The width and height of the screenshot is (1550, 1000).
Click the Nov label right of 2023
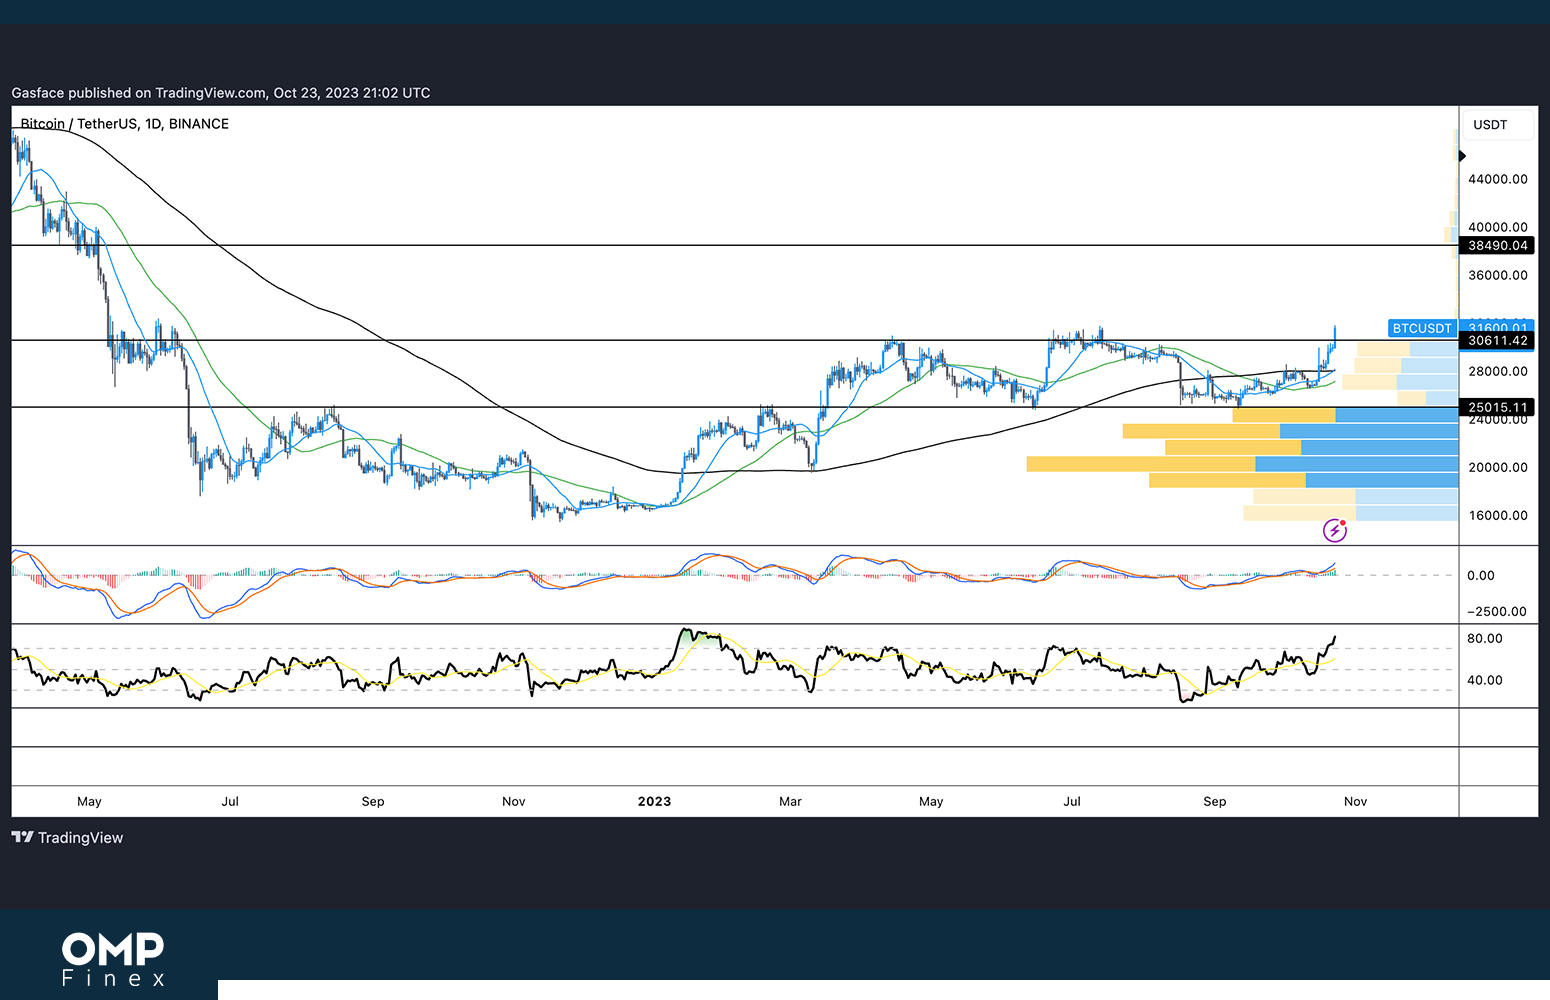pyautogui.click(x=1355, y=801)
